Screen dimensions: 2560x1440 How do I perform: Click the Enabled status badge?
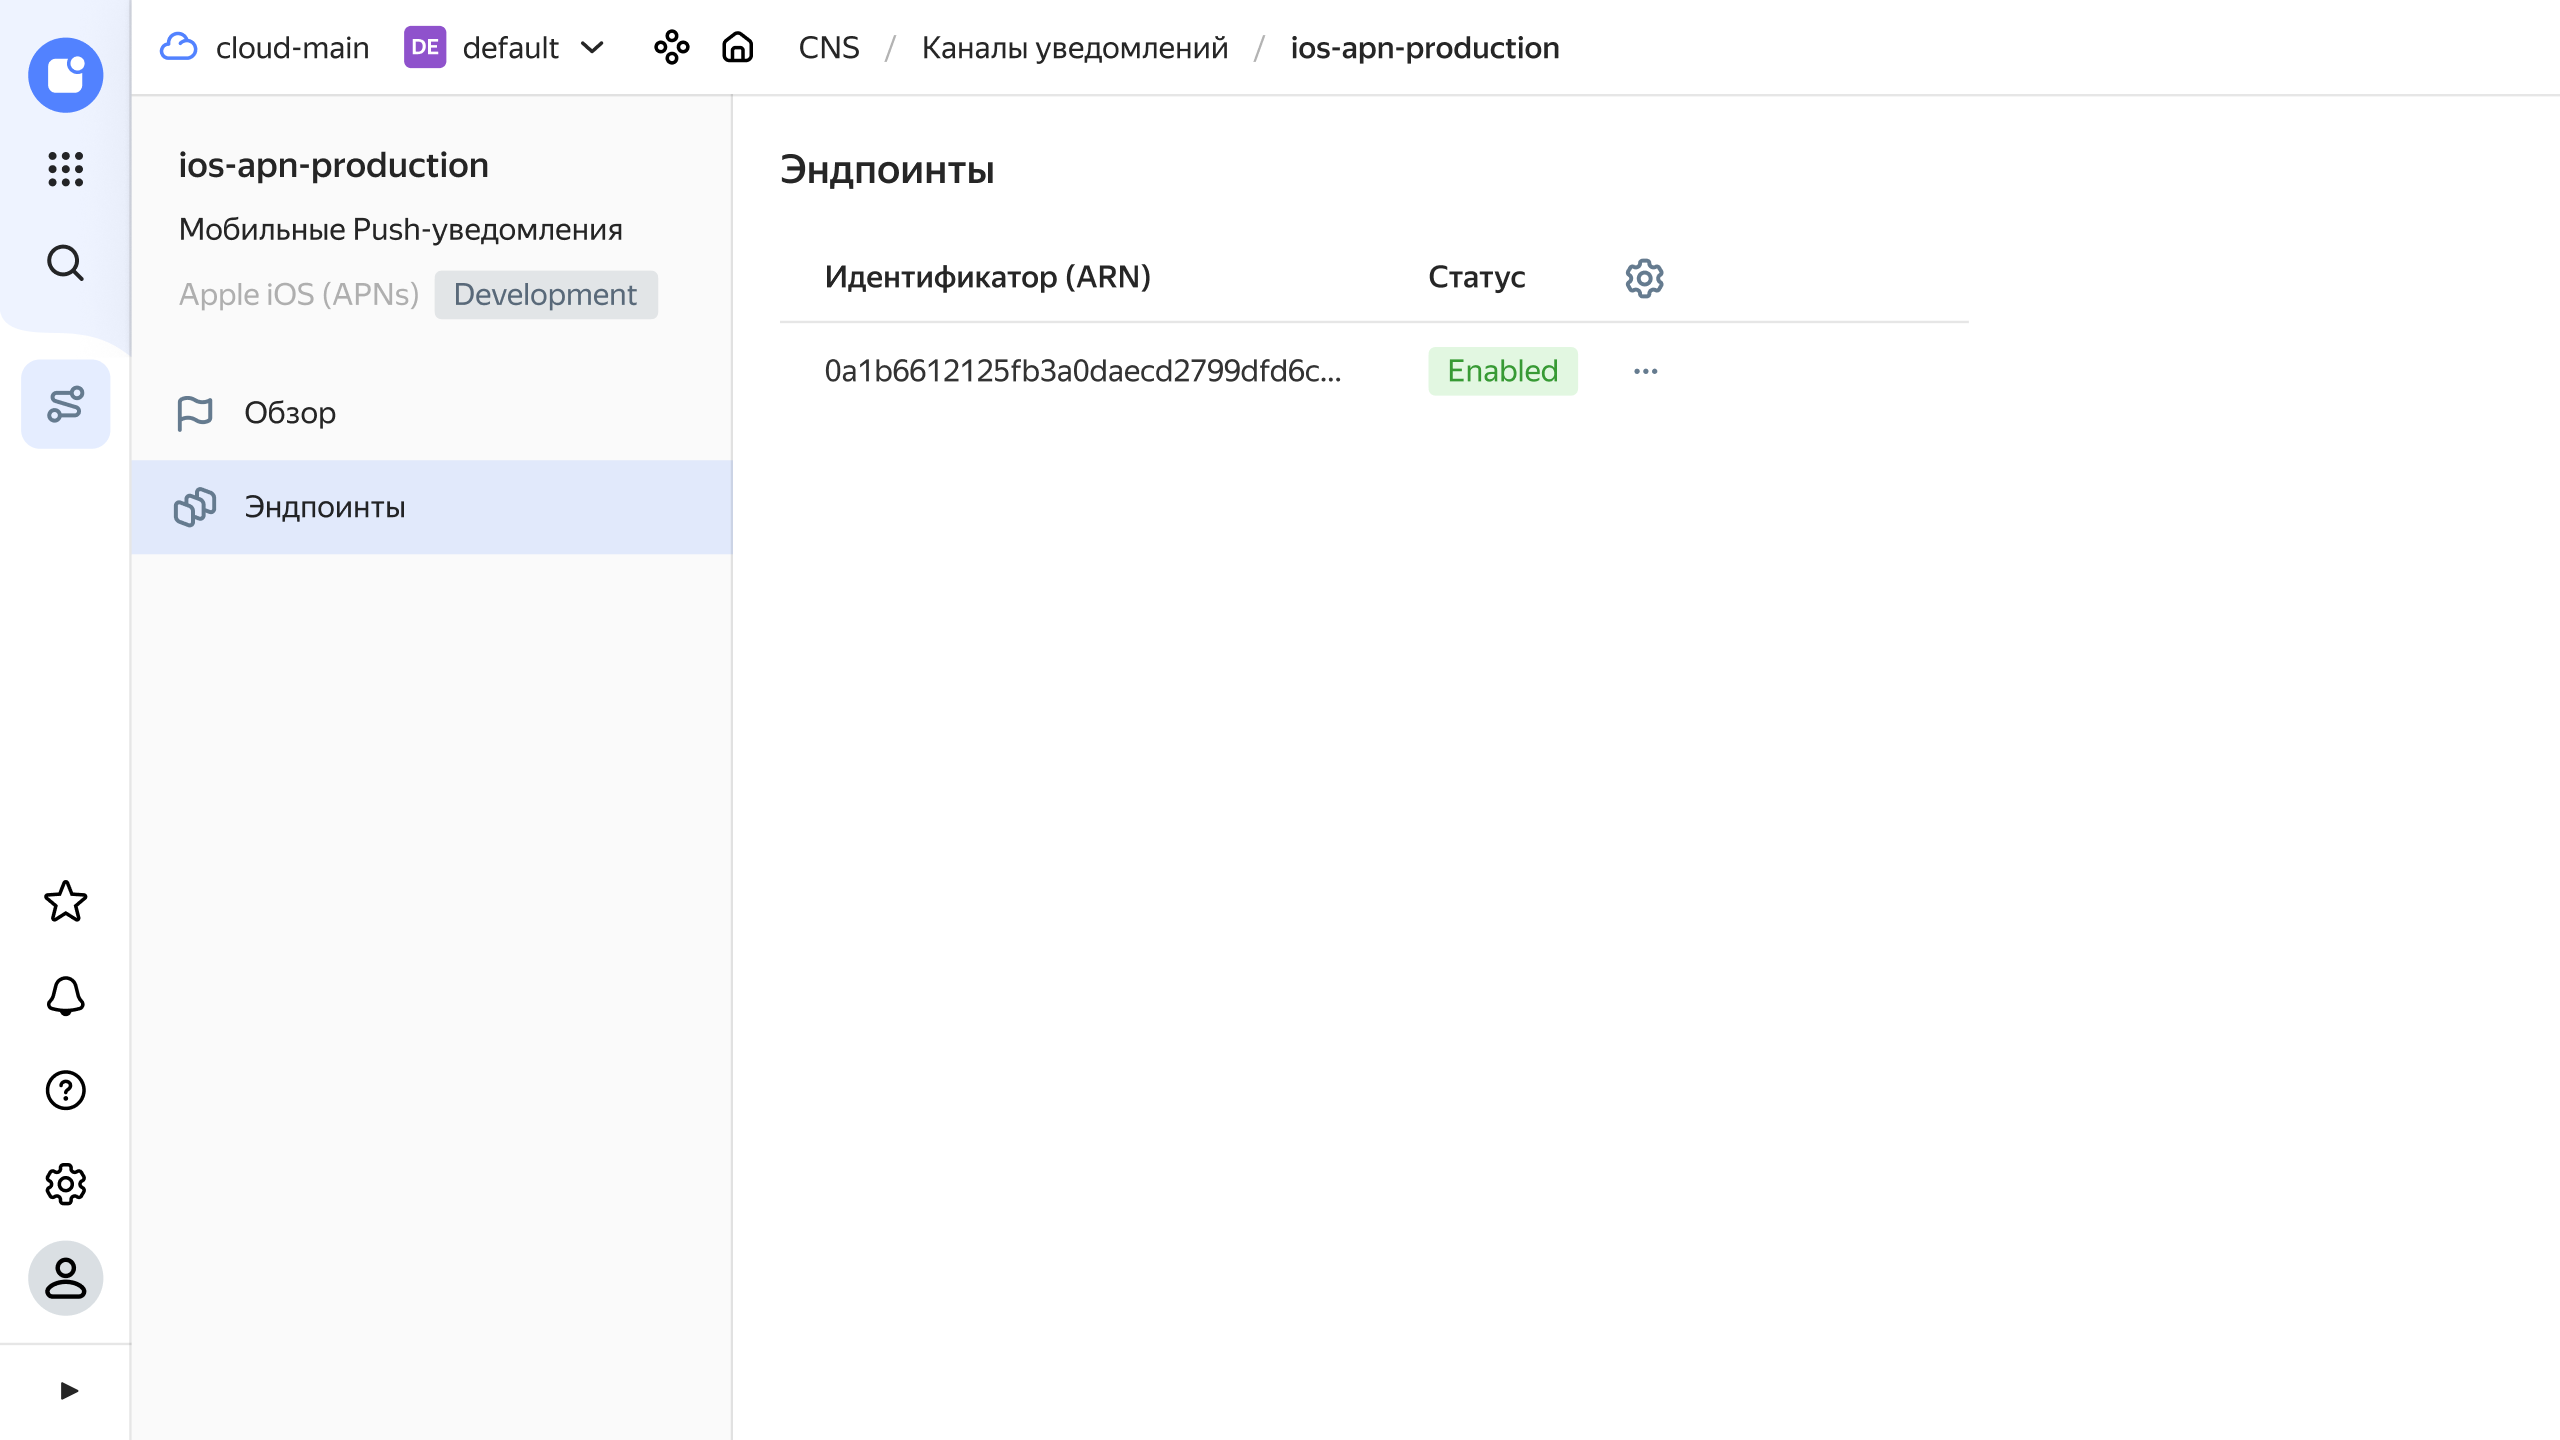1502,371
